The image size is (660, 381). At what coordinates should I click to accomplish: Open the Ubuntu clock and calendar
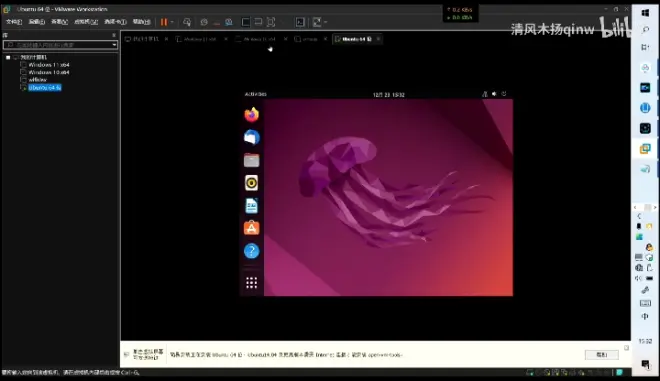tap(389, 95)
